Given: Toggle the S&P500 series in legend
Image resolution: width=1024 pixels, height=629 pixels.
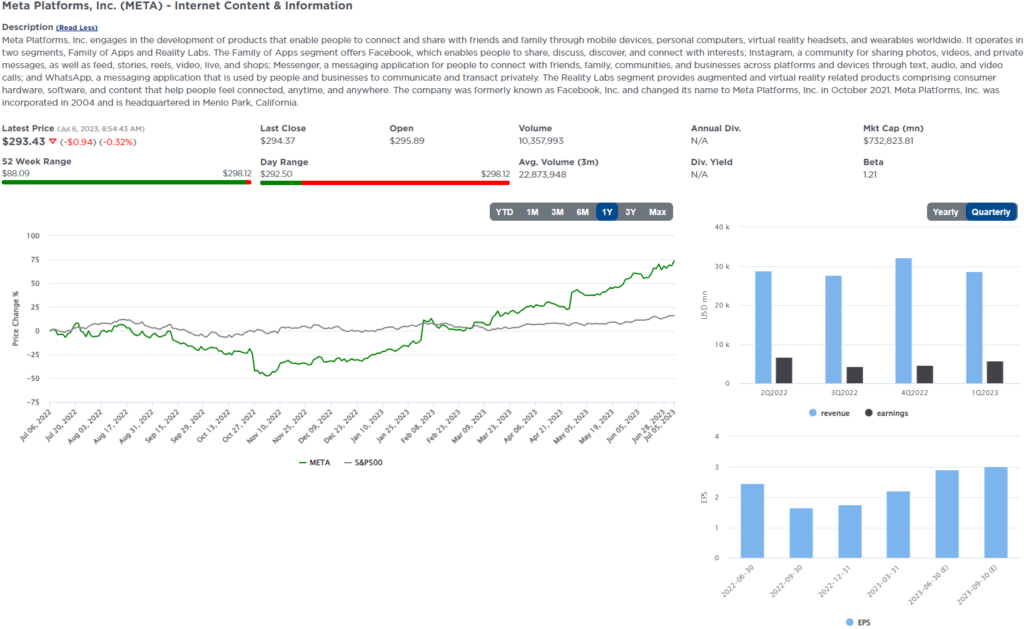Looking at the screenshot, I should (x=363, y=462).
